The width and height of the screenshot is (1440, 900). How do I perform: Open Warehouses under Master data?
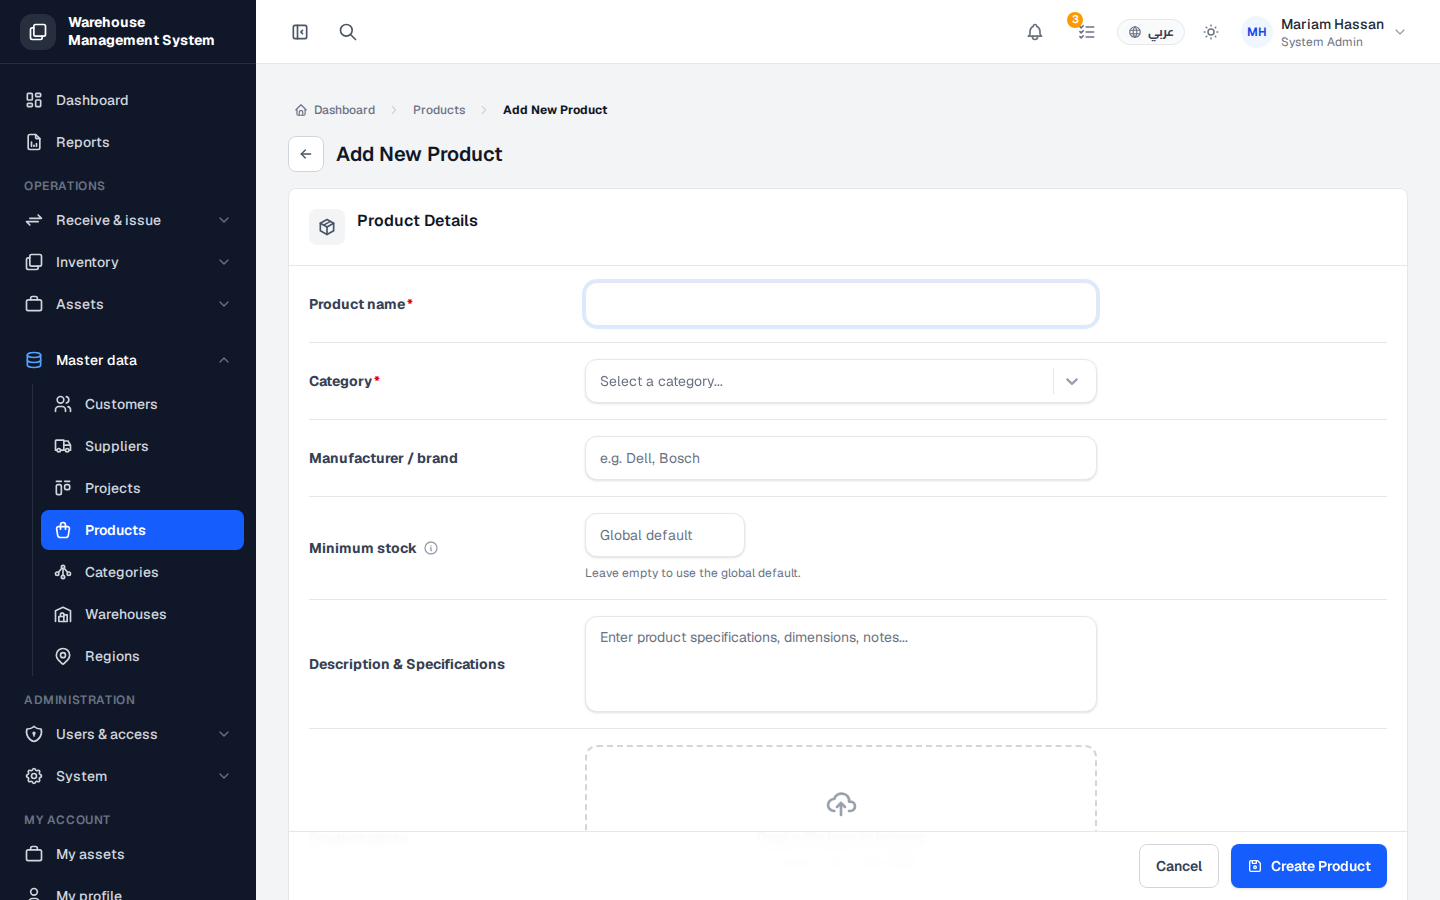point(142,614)
